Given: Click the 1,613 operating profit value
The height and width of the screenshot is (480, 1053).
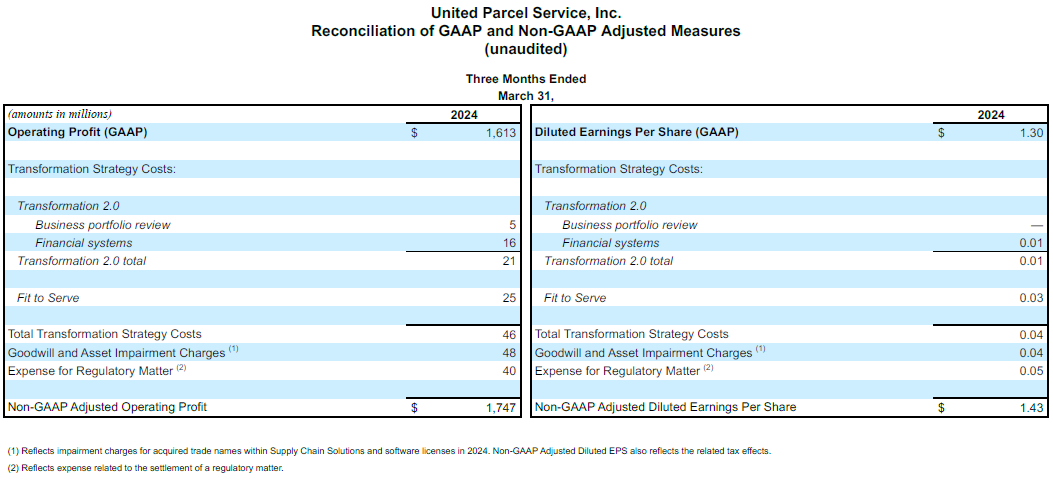Looking at the screenshot, I should point(501,133).
